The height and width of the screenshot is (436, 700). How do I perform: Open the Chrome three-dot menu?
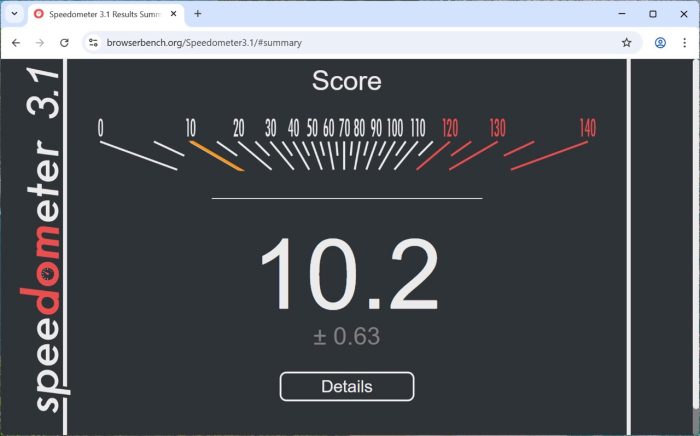click(x=684, y=43)
